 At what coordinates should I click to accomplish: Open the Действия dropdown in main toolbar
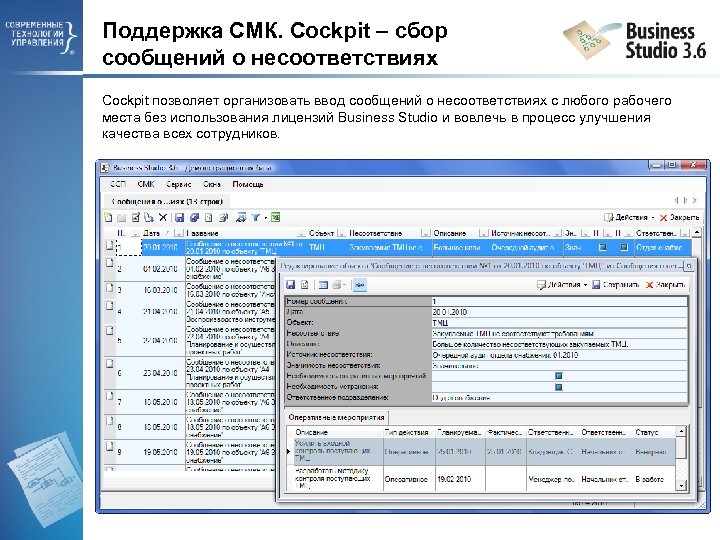(x=653, y=218)
